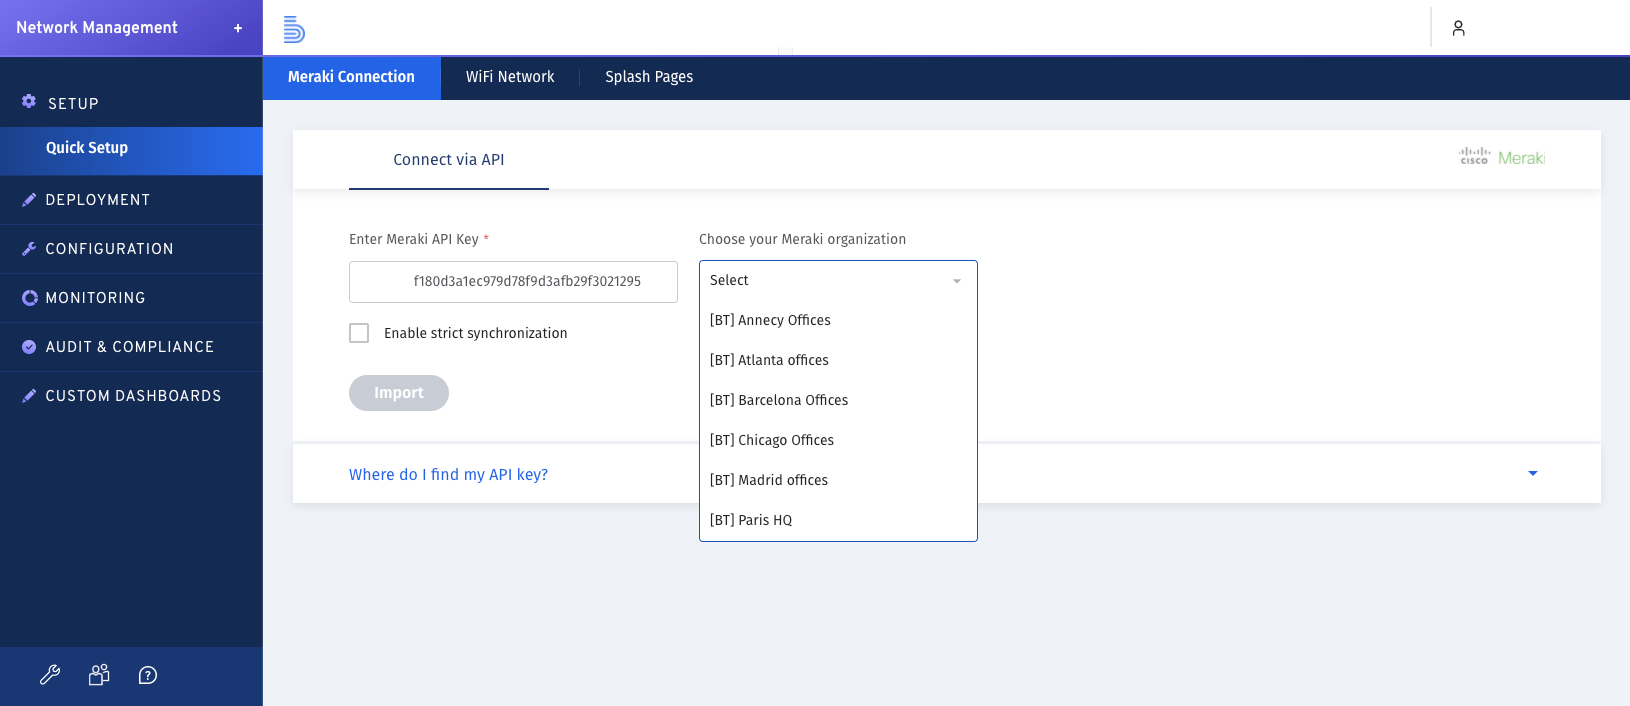Screen dimensions: 1630x706
Task: Click the Import button
Action: pos(399,393)
